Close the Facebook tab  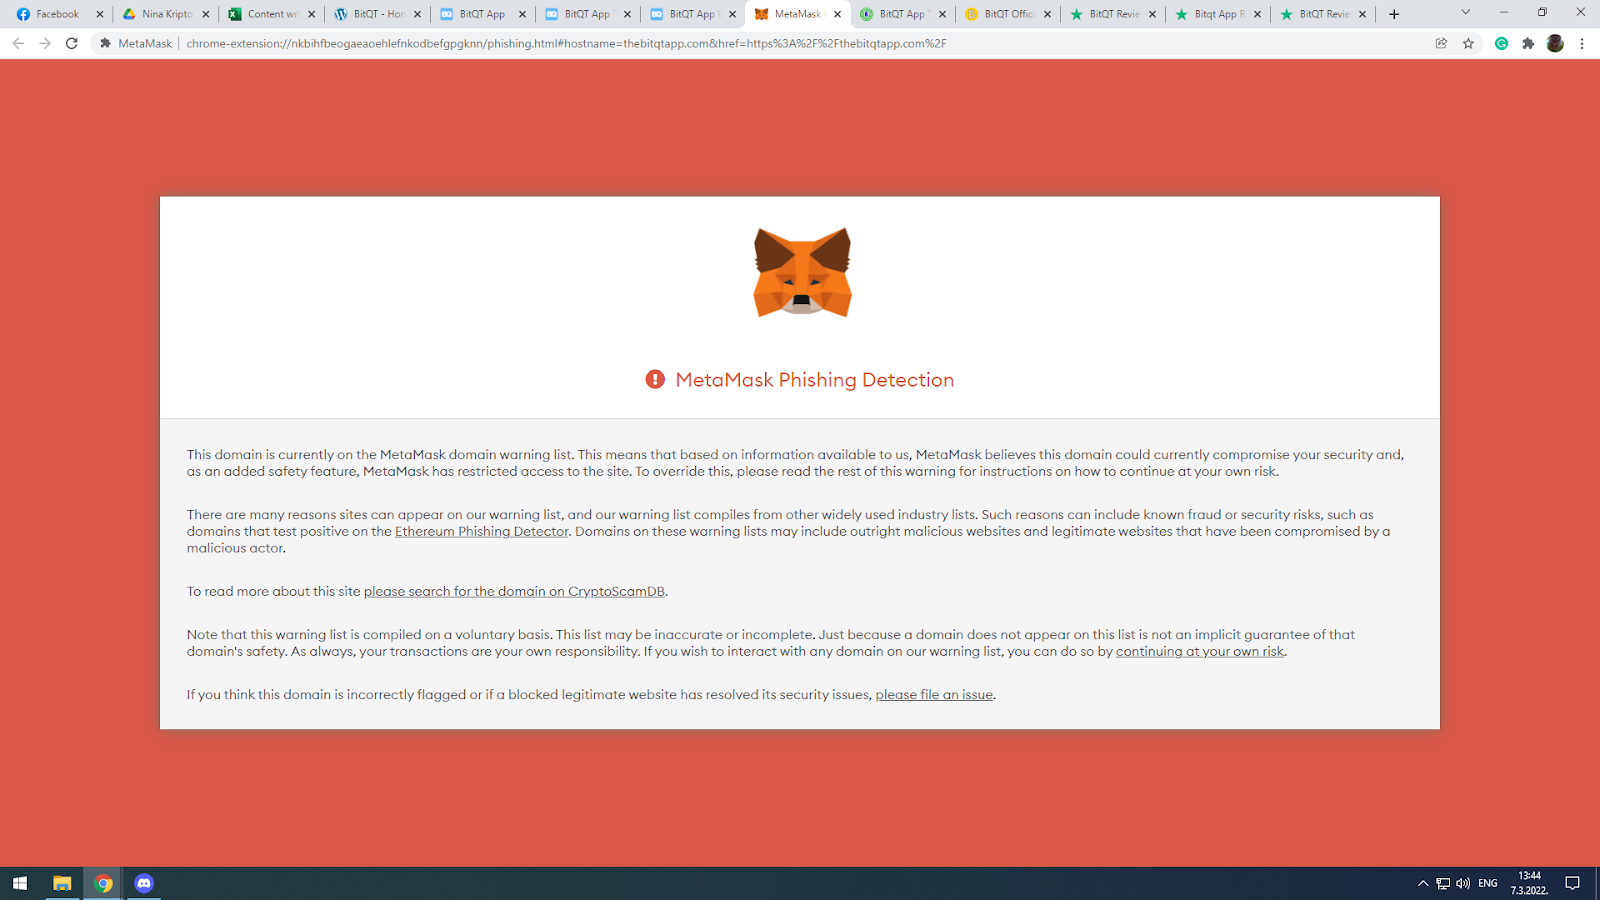click(x=100, y=14)
